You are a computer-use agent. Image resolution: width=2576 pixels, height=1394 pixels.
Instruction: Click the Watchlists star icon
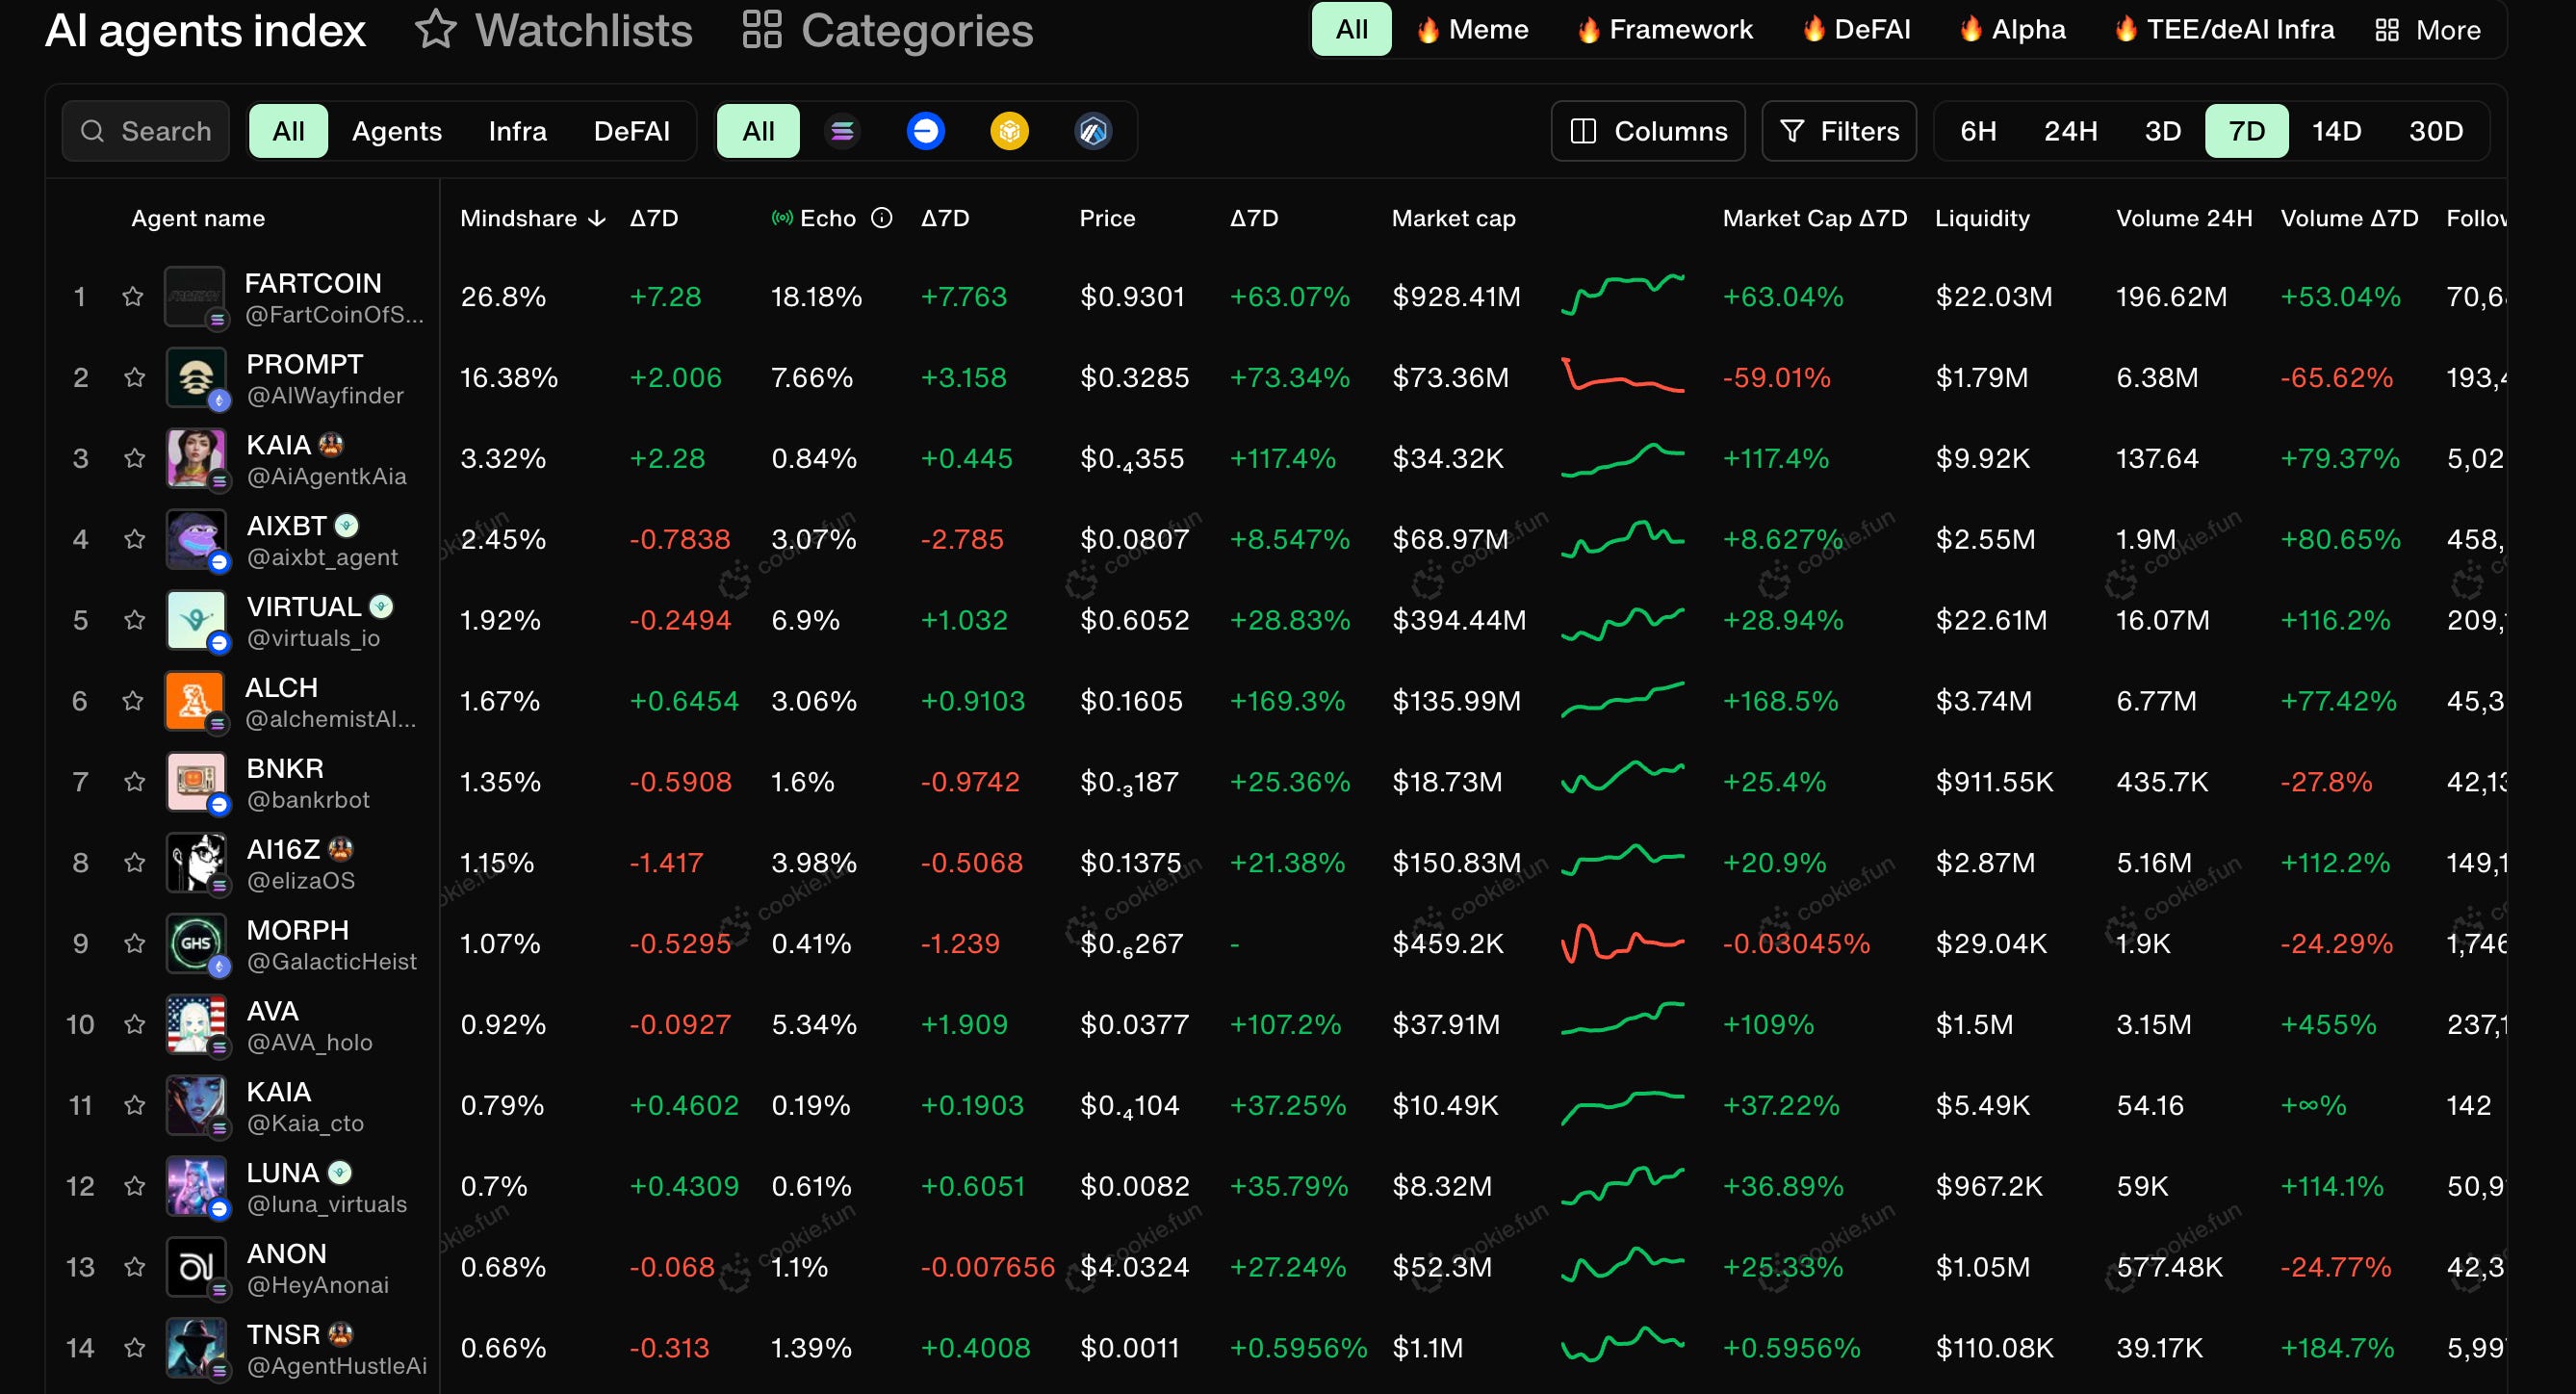tap(436, 30)
